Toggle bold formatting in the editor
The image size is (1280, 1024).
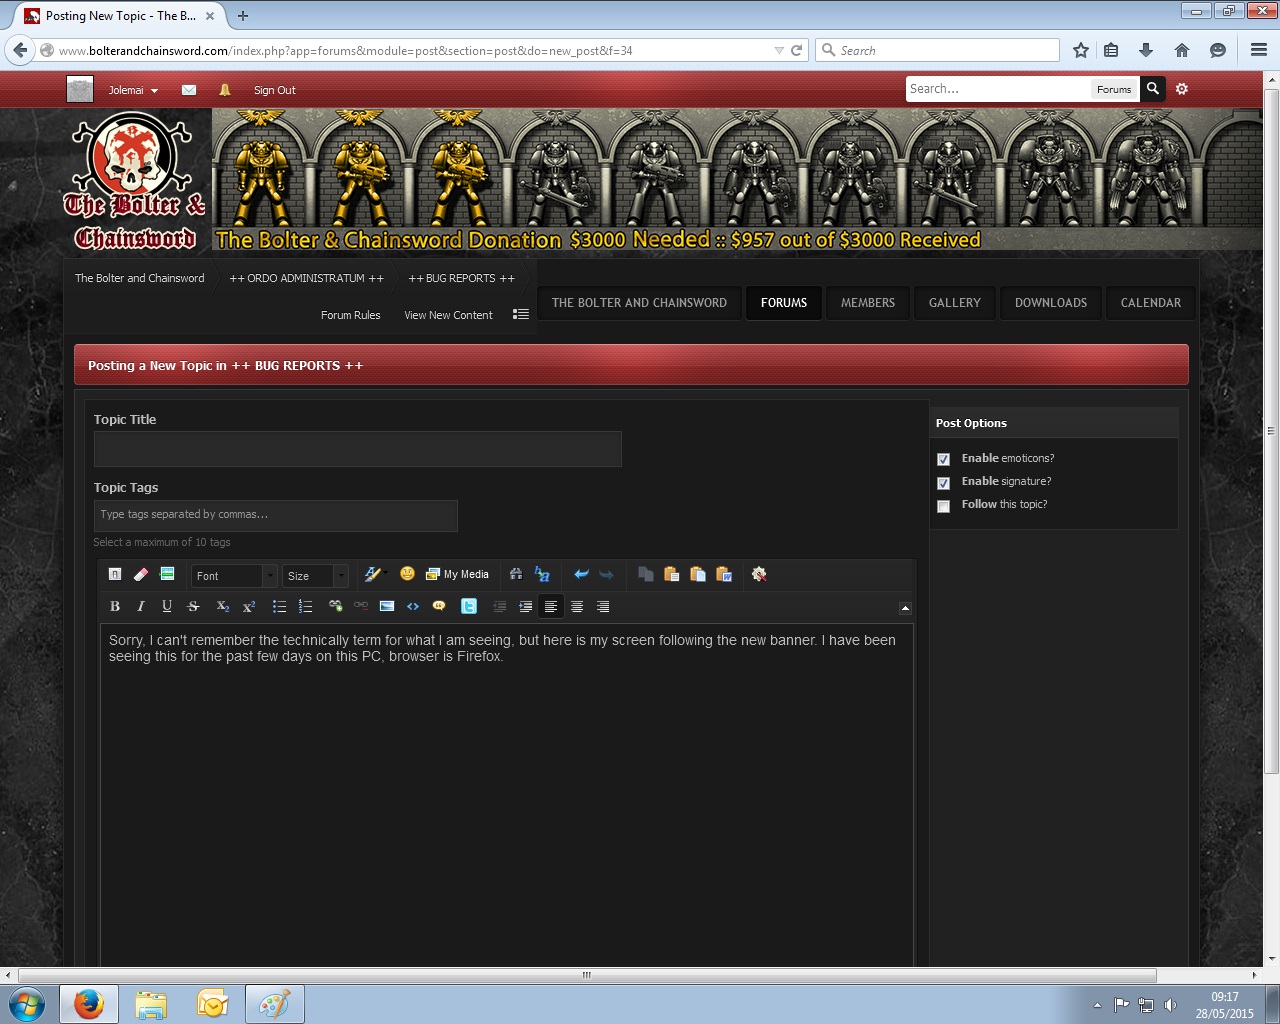pos(115,606)
